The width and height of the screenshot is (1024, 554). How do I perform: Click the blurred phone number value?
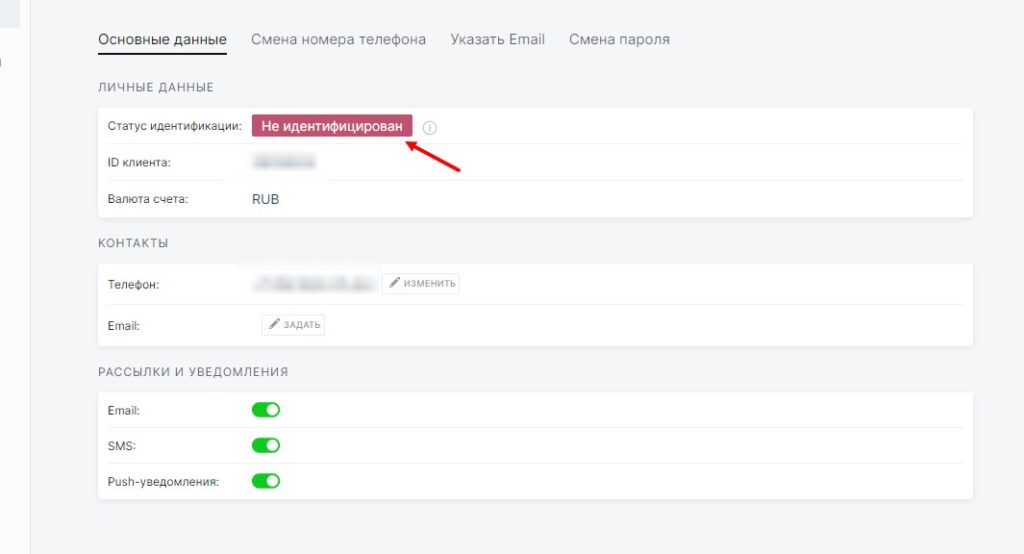pos(315,284)
